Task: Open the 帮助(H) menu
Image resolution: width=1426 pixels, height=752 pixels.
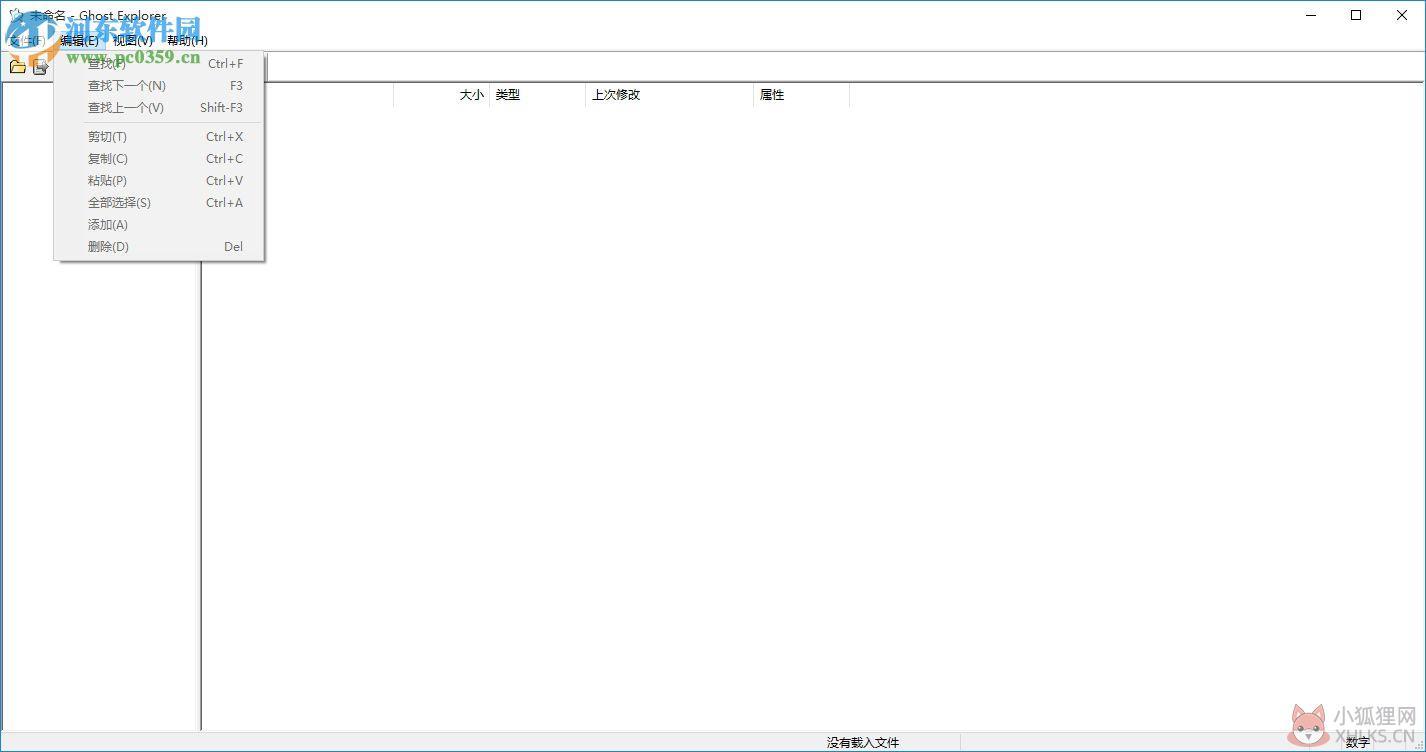Action: [x=187, y=40]
